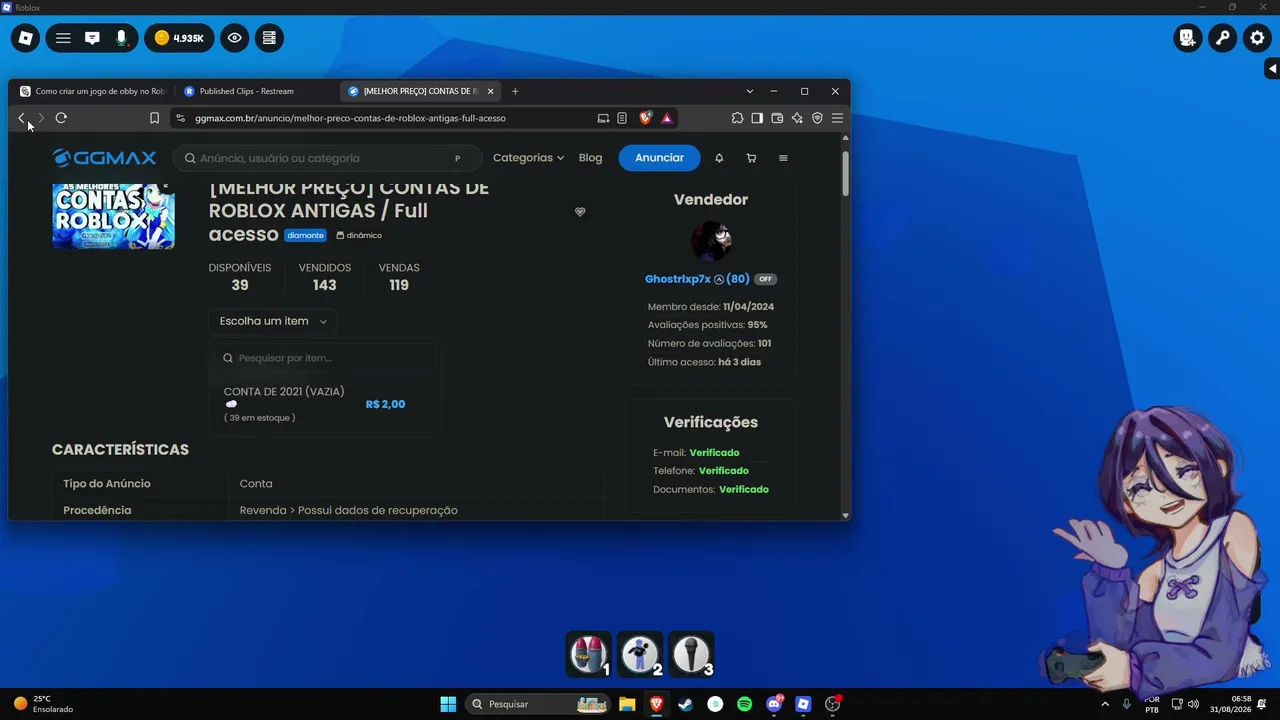This screenshot has width=1280, height=720.
Task: Open reader mode icon in address bar
Action: 622,118
